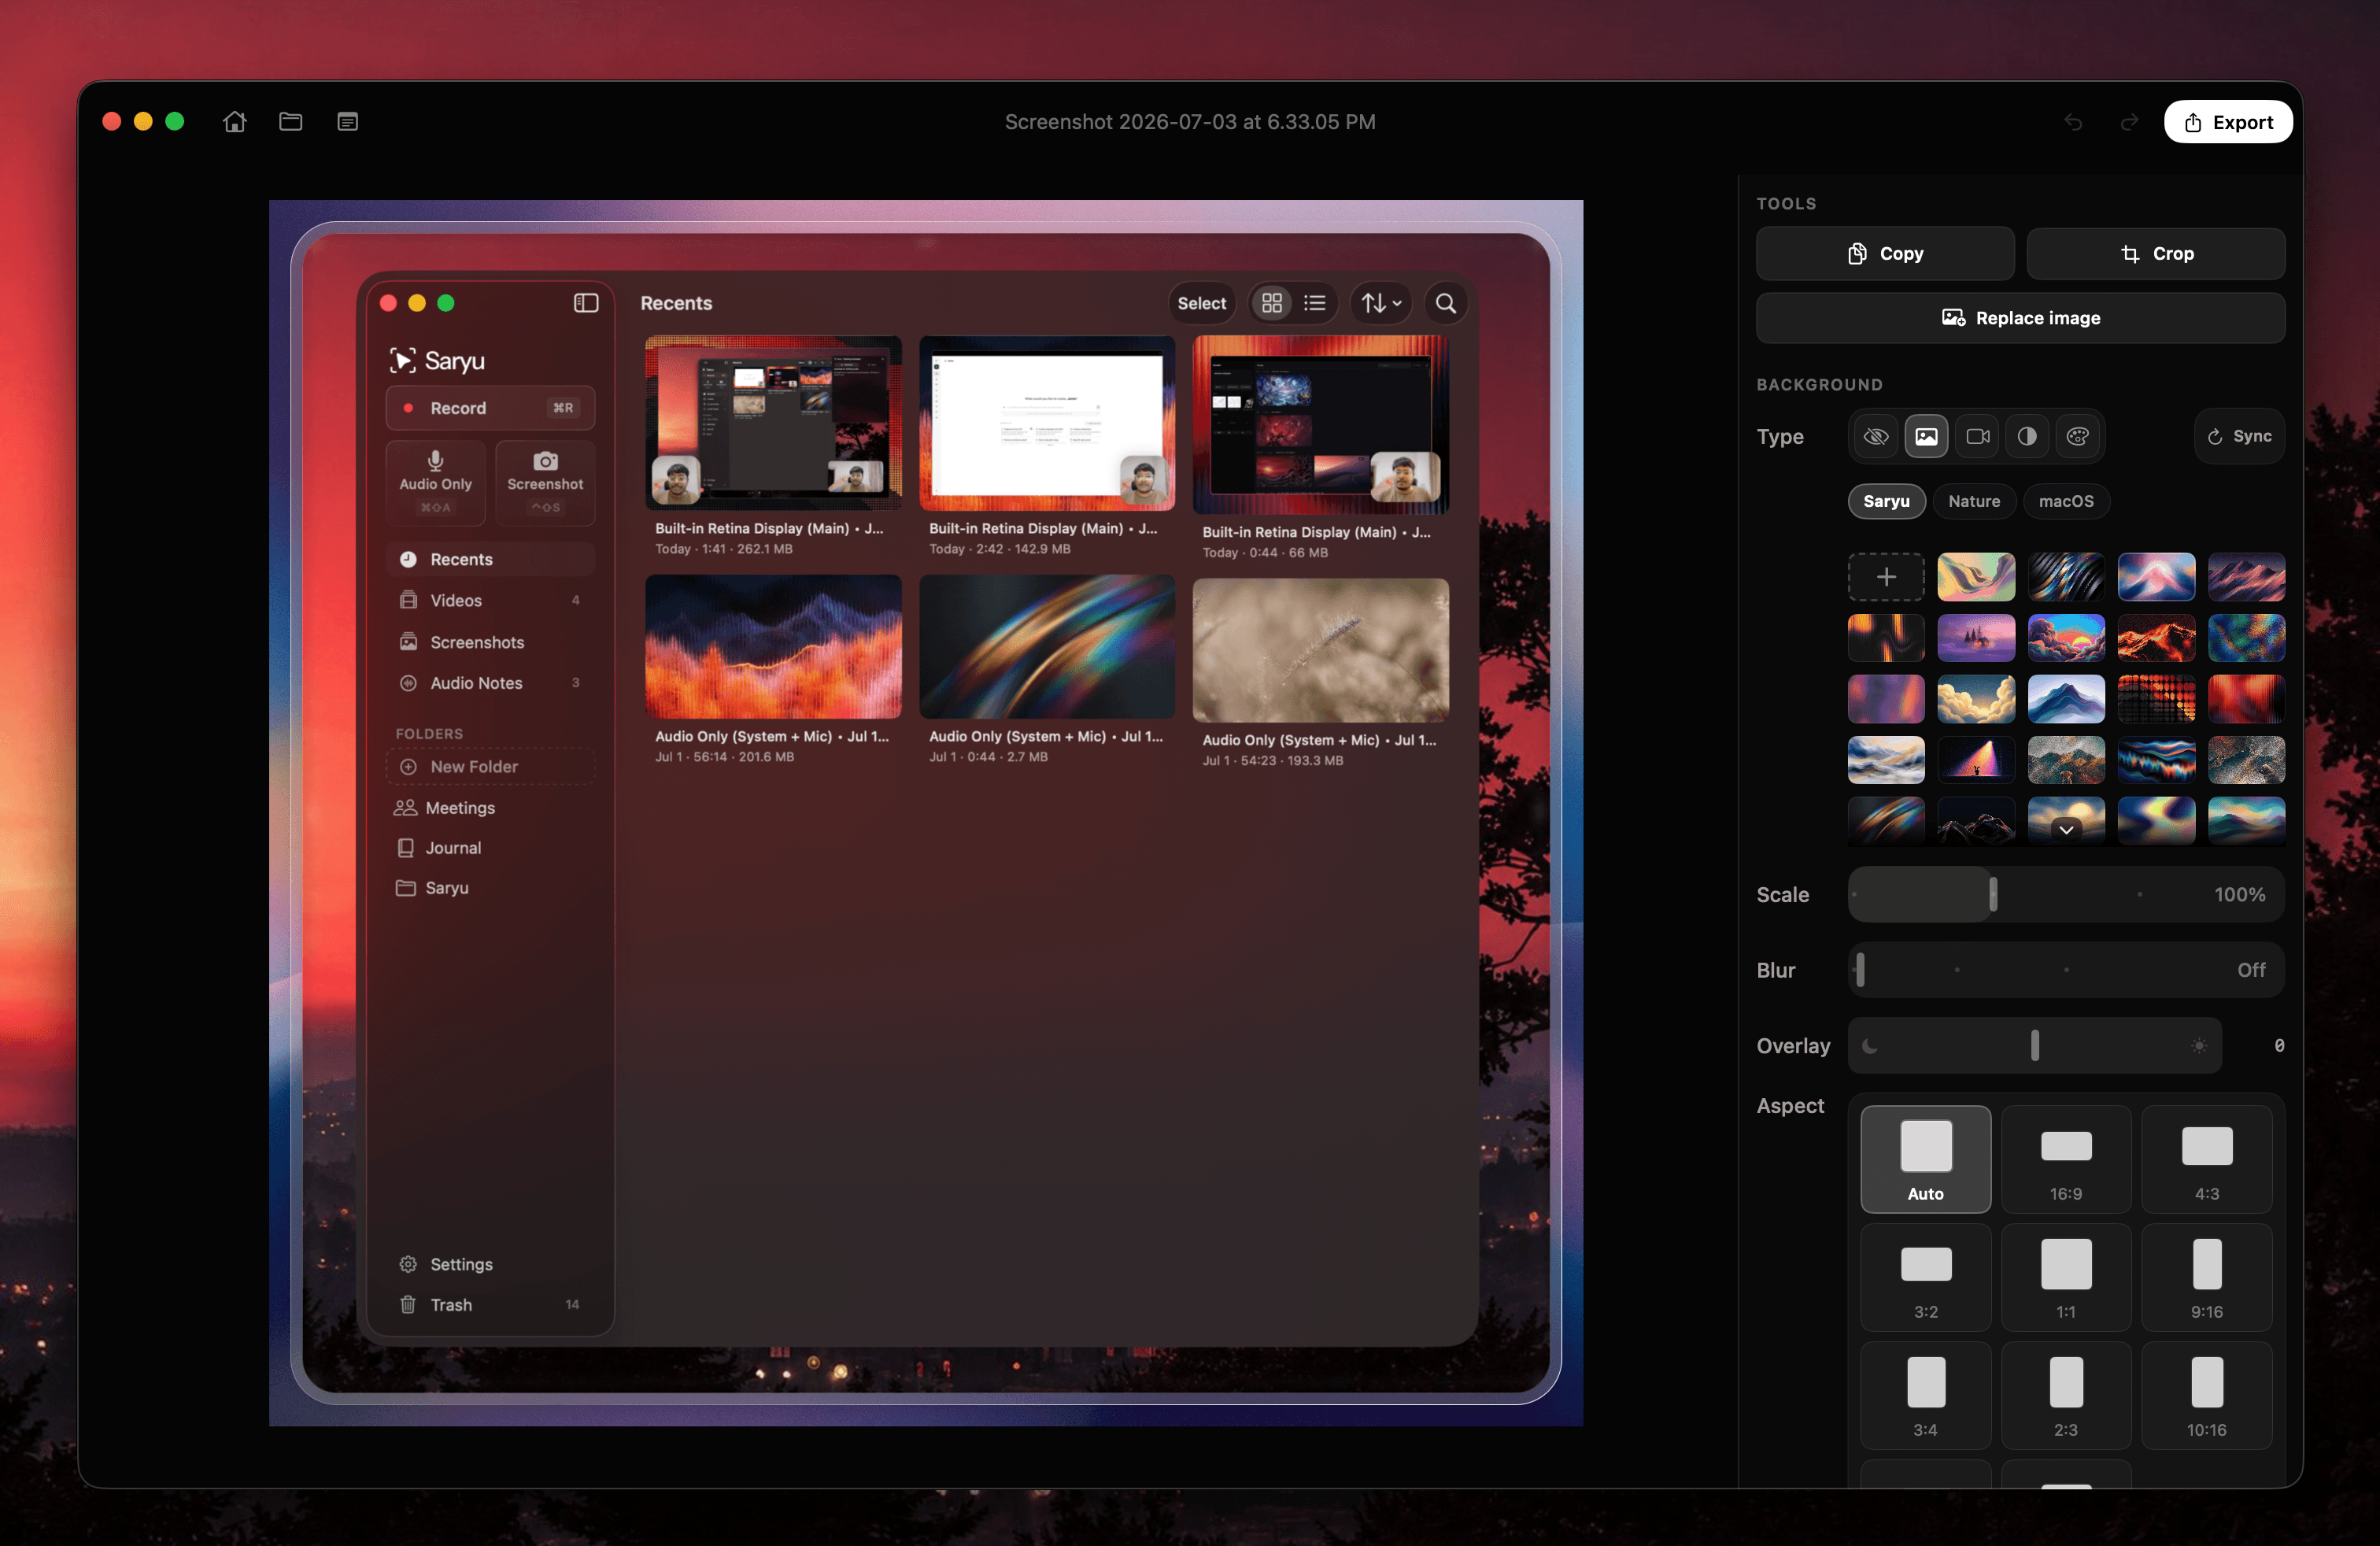Pick the dark iridescent streaks wallpaper
Viewport: 2380px width, 1546px height.
click(x=2066, y=577)
